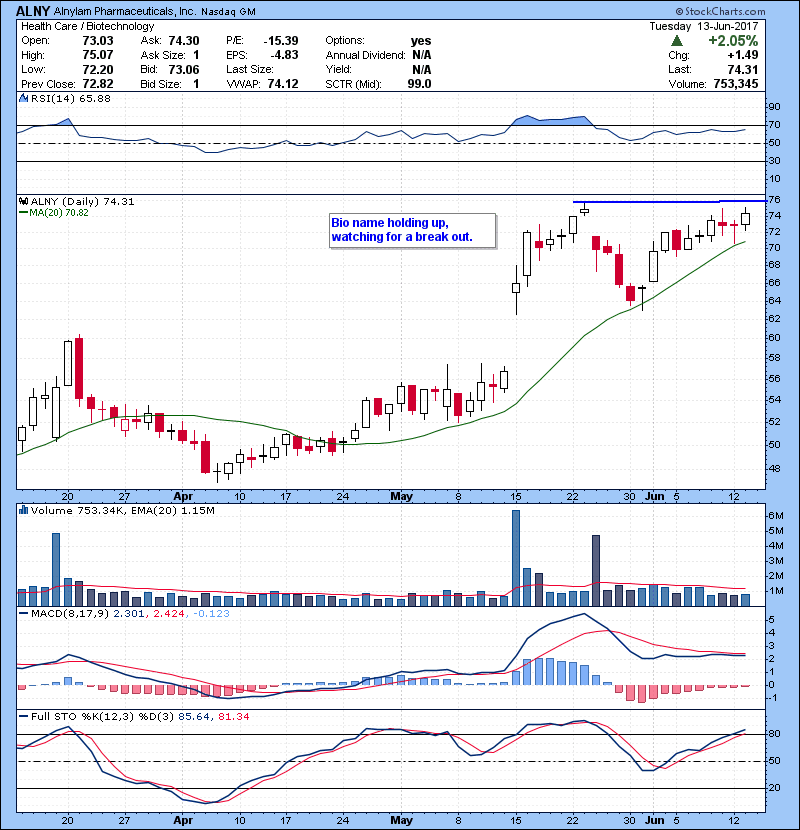800x830 pixels.
Task: Click the 'Apr' label on price chart axis
Action: pyautogui.click(x=183, y=497)
